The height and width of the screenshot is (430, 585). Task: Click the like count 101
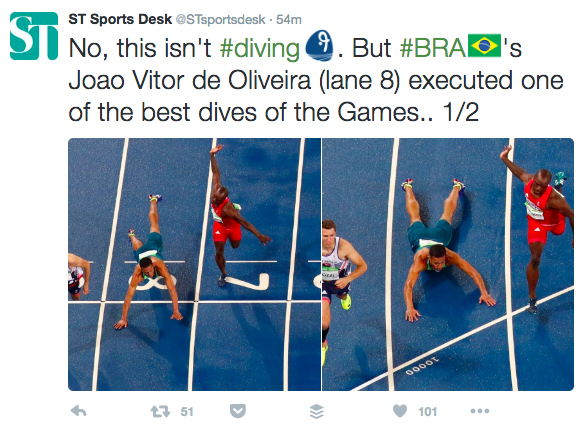click(x=427, y=412)
